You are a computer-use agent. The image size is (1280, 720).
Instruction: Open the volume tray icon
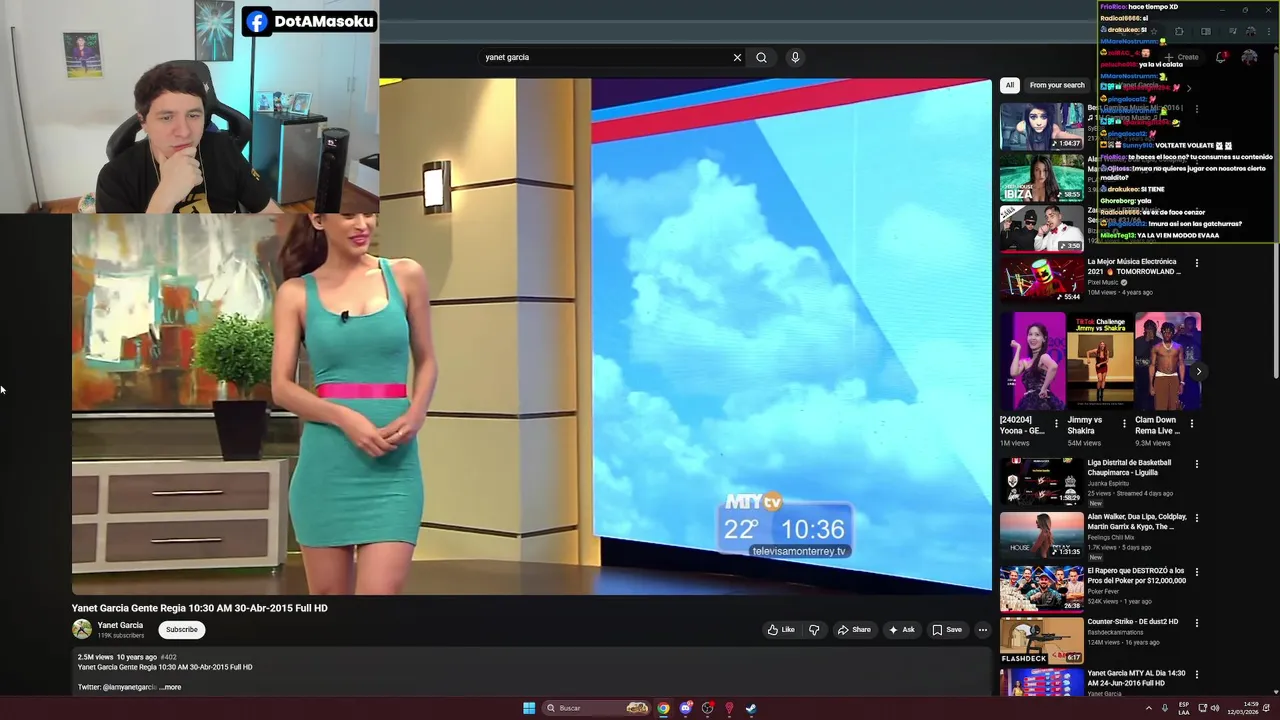[x=1215, y=708]
